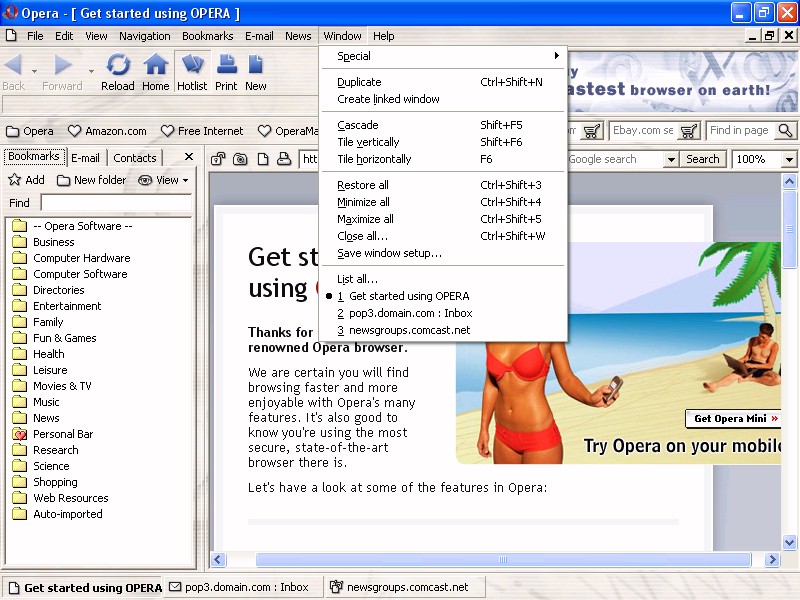Click the Find in page magnifier icon
Viewport: 800px width, 600px height.
point(785,131)
